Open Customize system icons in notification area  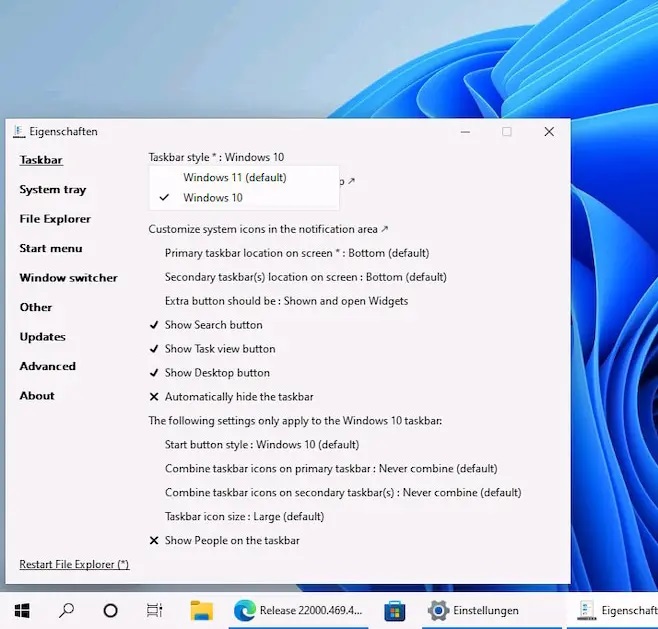point(268,229)
